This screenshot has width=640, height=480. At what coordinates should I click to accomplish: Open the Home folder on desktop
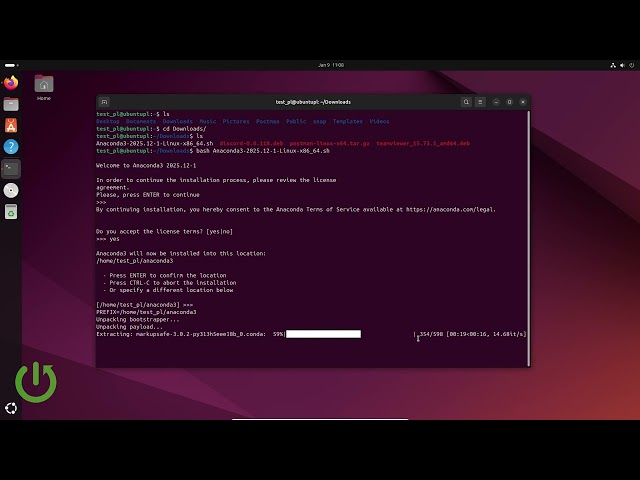point(44,87)
